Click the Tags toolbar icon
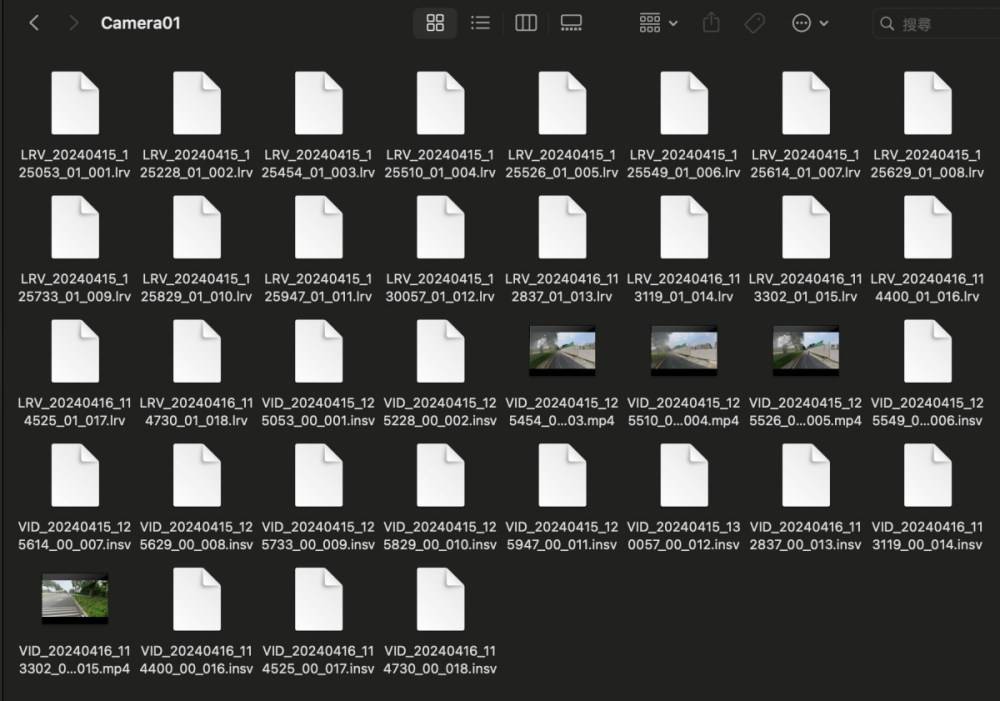The width and height of the screenshot is (1000, 701). pyautogui.click(x=755, y=24)
